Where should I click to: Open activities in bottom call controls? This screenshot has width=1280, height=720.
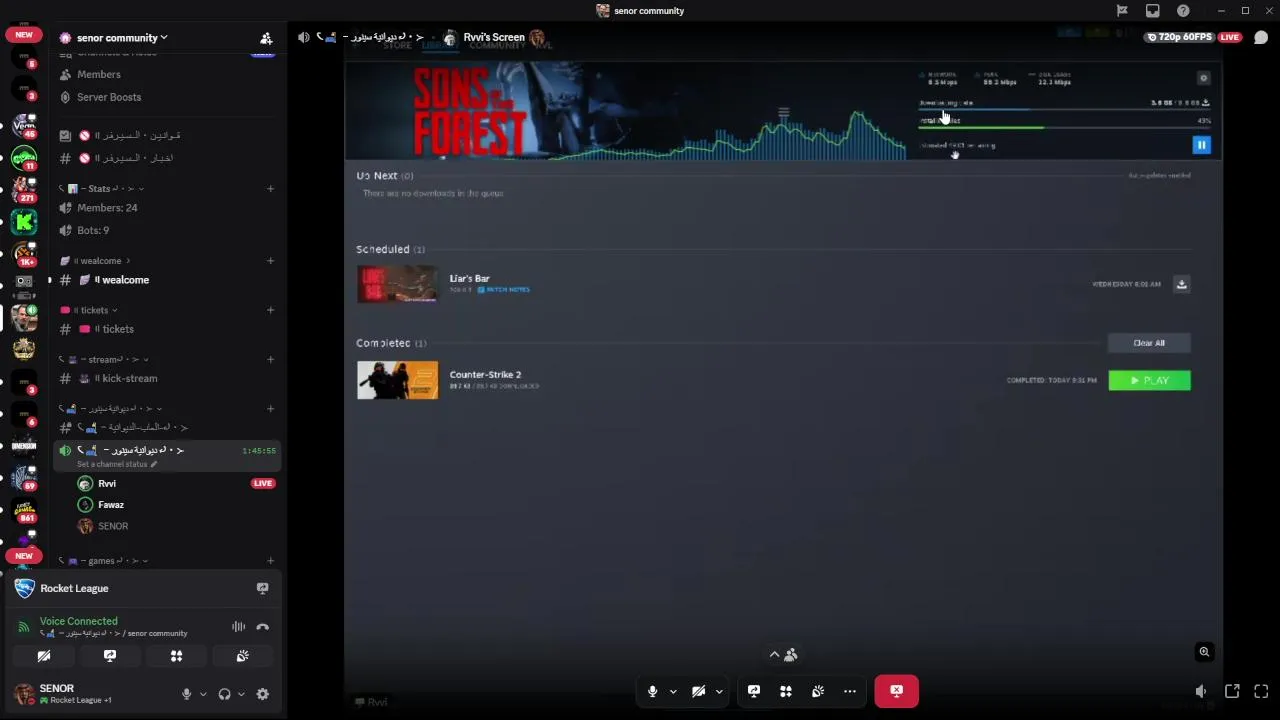[786, 691]
